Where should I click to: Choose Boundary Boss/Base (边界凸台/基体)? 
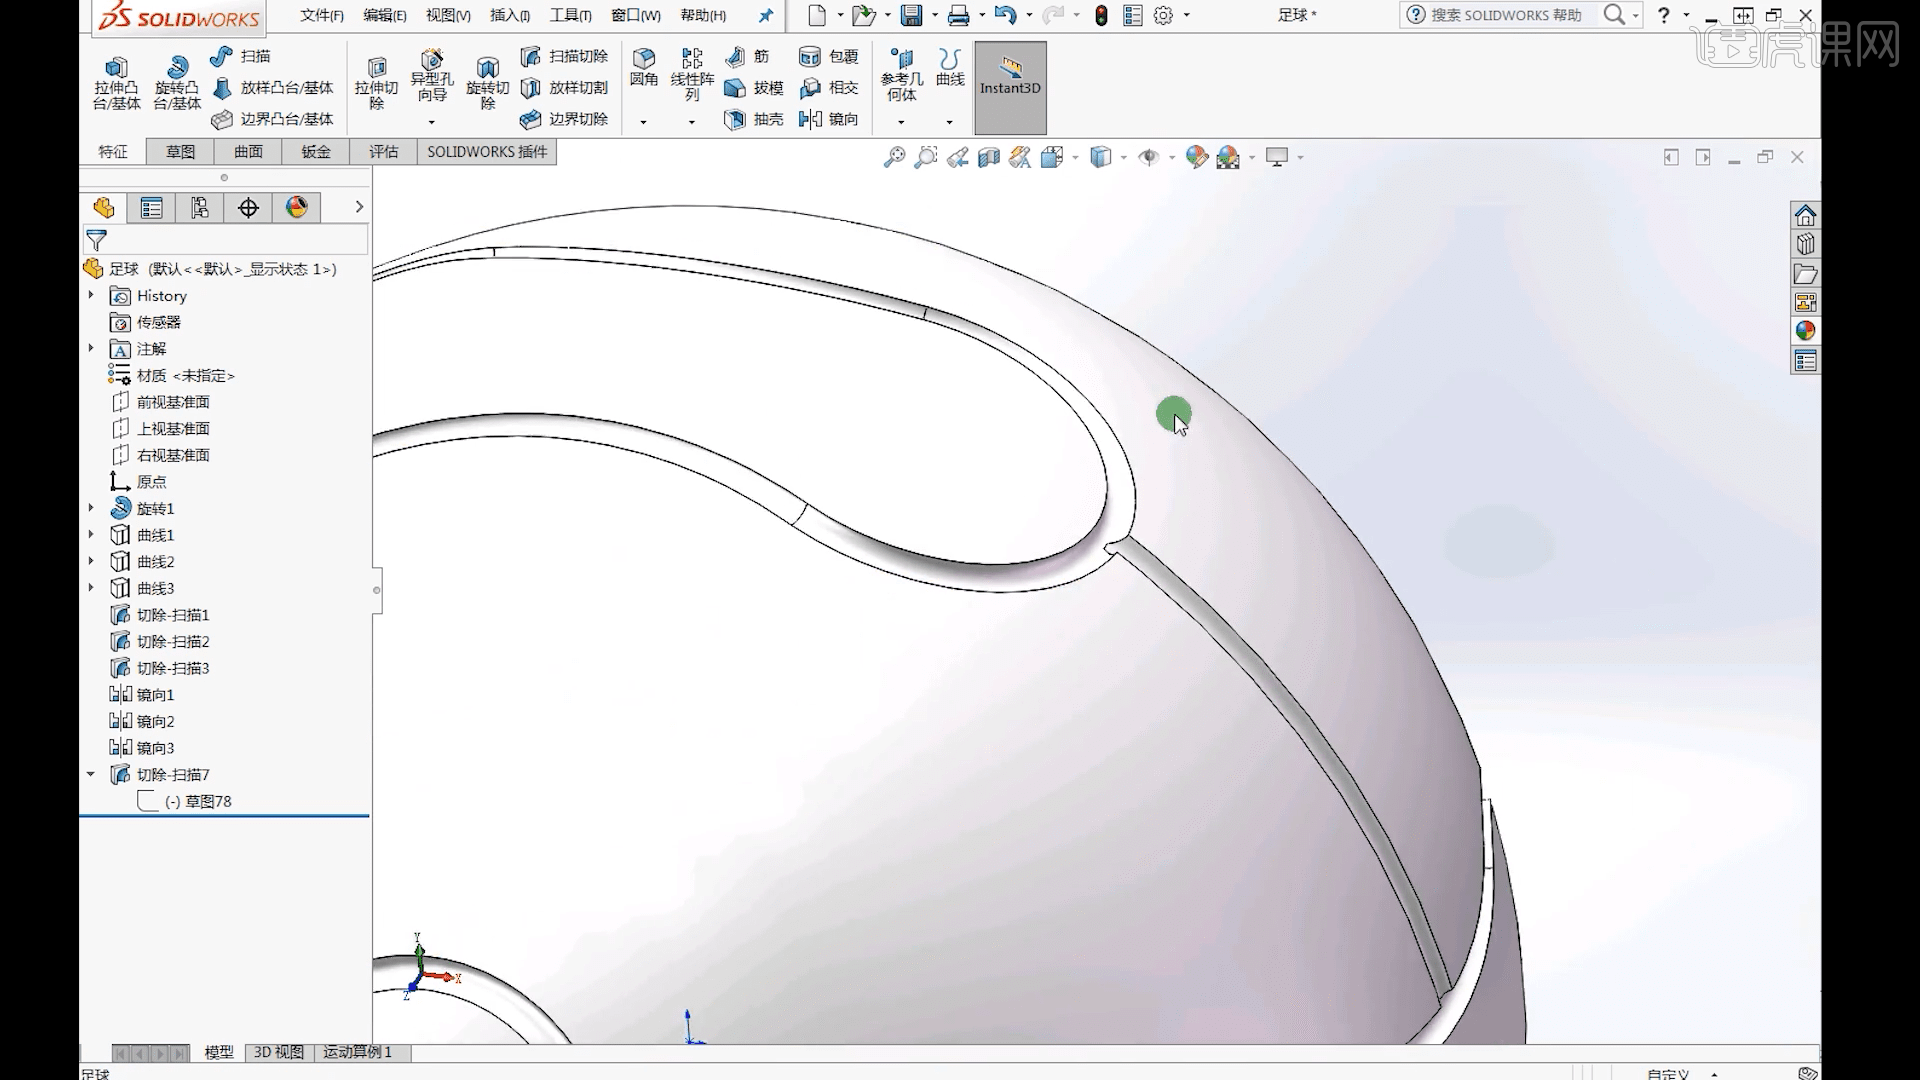273,119
